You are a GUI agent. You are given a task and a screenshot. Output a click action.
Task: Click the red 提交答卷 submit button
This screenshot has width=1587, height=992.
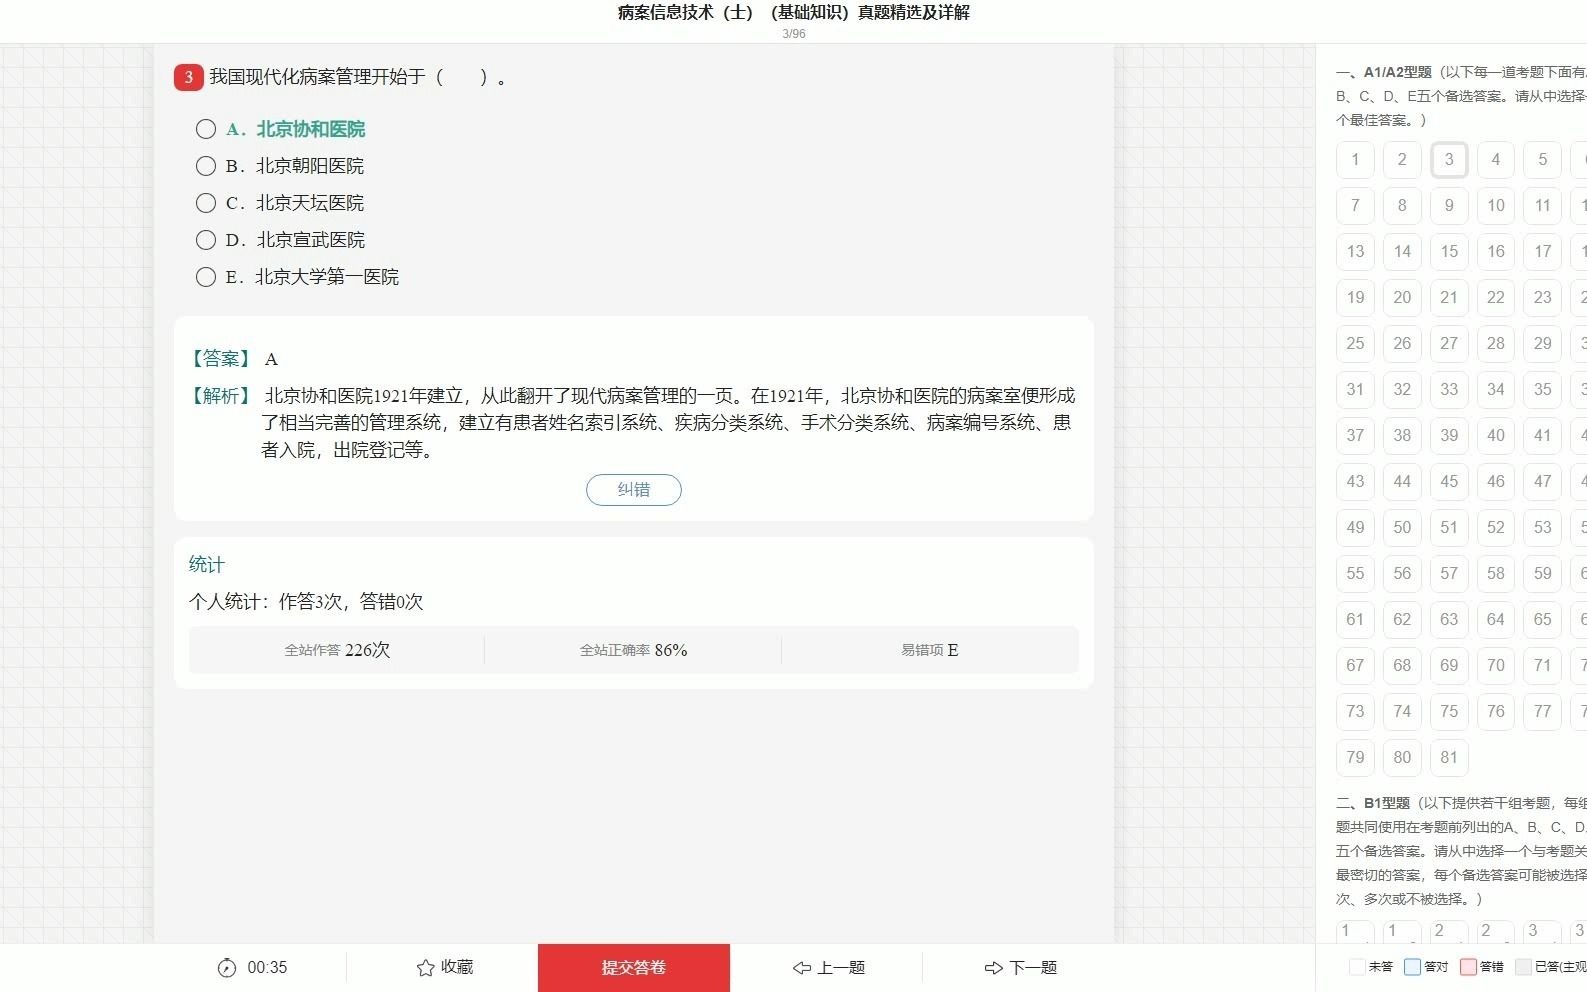pos(634,968)
